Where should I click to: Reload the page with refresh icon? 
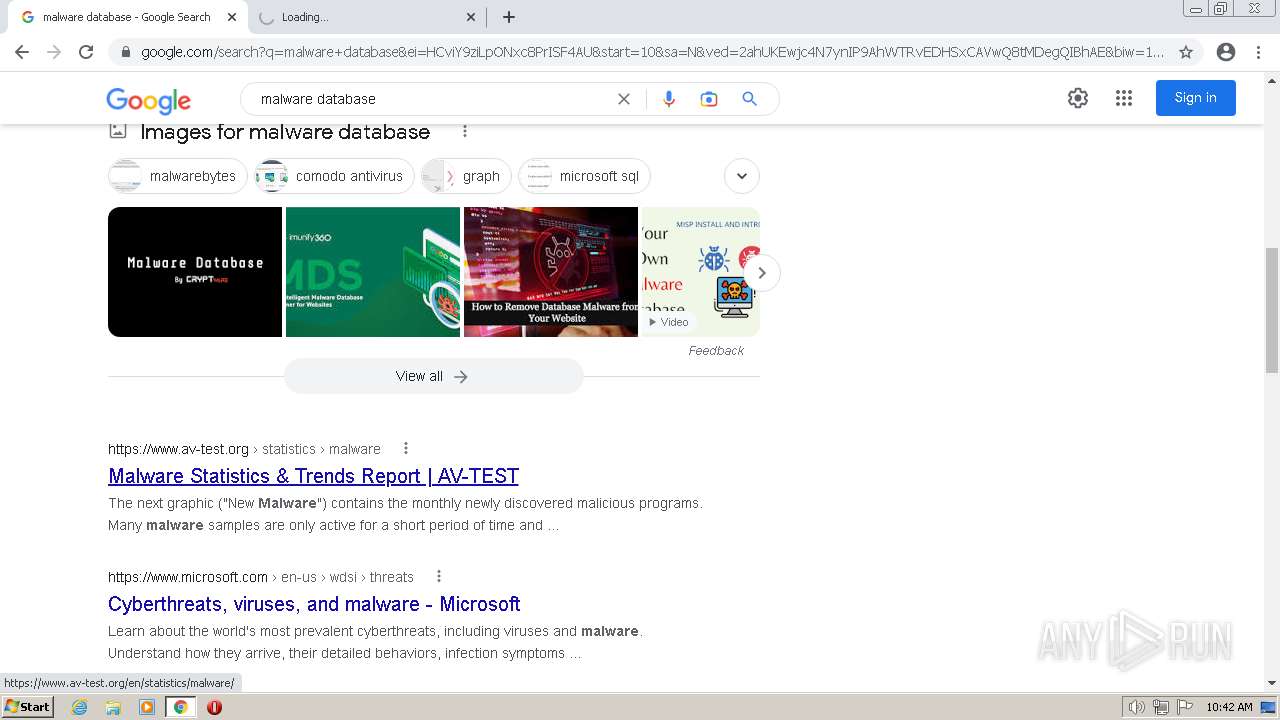click(x=86, y=52)
